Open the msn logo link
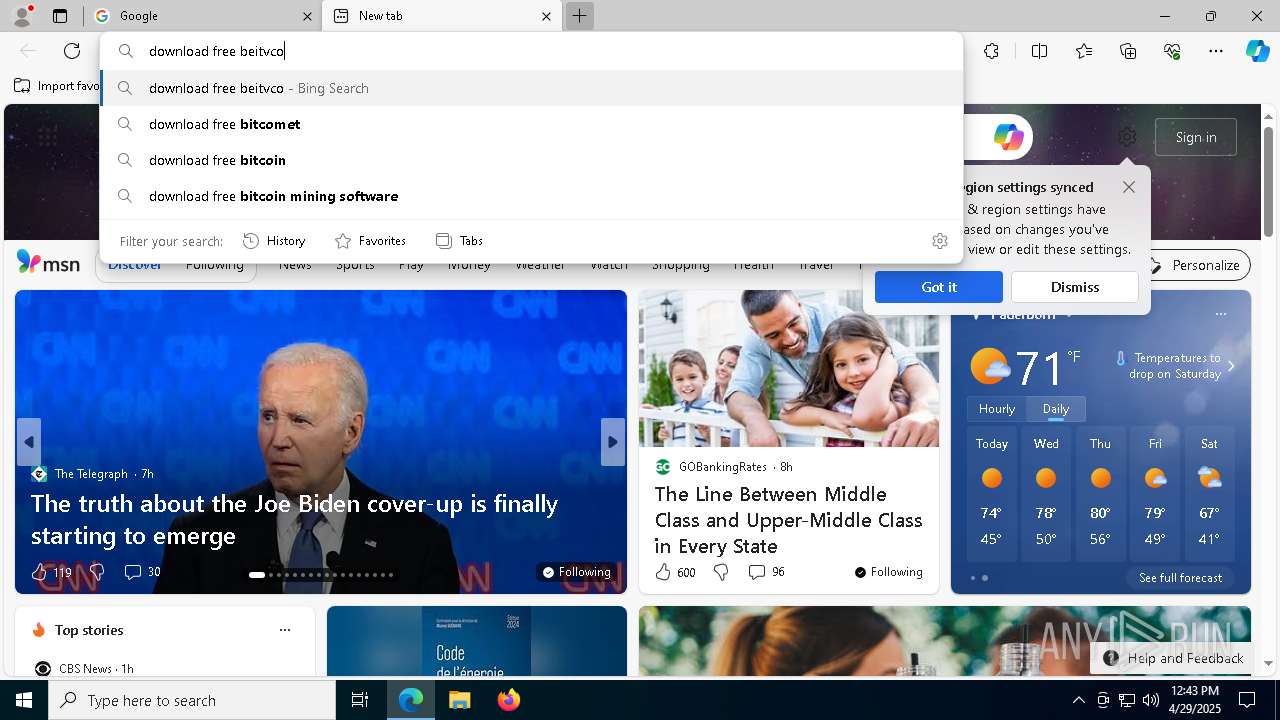This screenshot has height=720, width=1280. (x=48, y=263)
